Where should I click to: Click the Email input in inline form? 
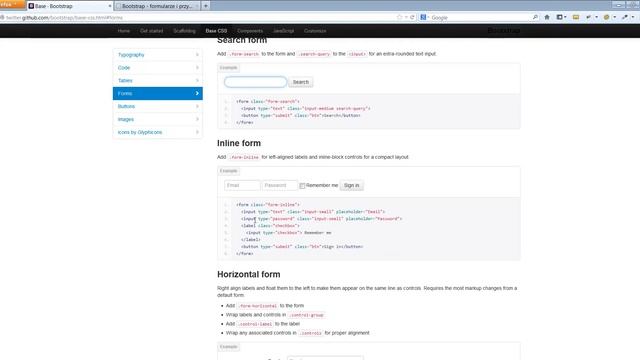click(x=242, y=185)
